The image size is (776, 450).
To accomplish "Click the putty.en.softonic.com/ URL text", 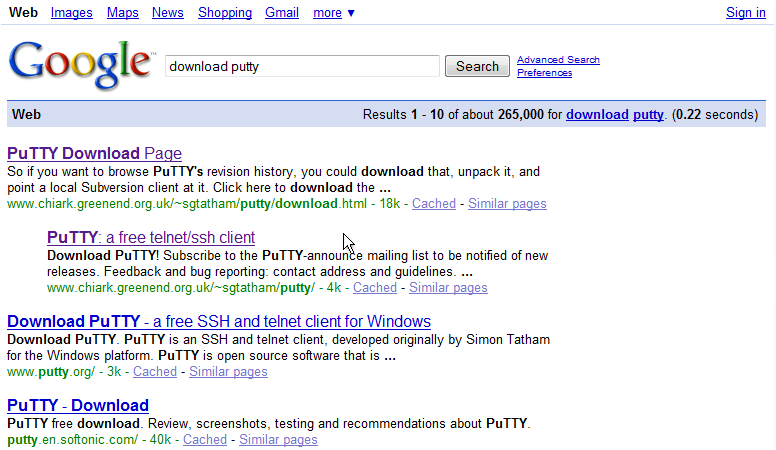I will click(x=73, y=440).
